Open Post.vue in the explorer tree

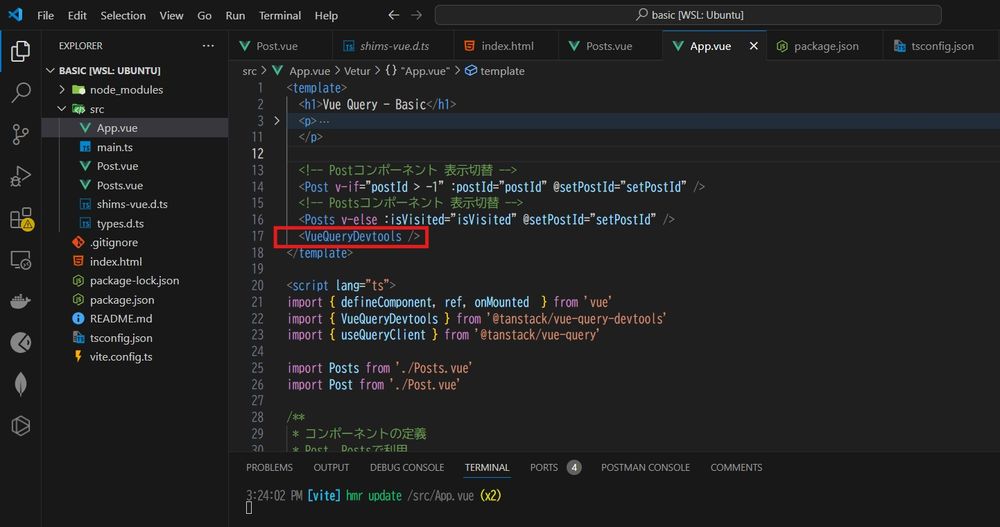pyautogui.click(x=135, y=166)
